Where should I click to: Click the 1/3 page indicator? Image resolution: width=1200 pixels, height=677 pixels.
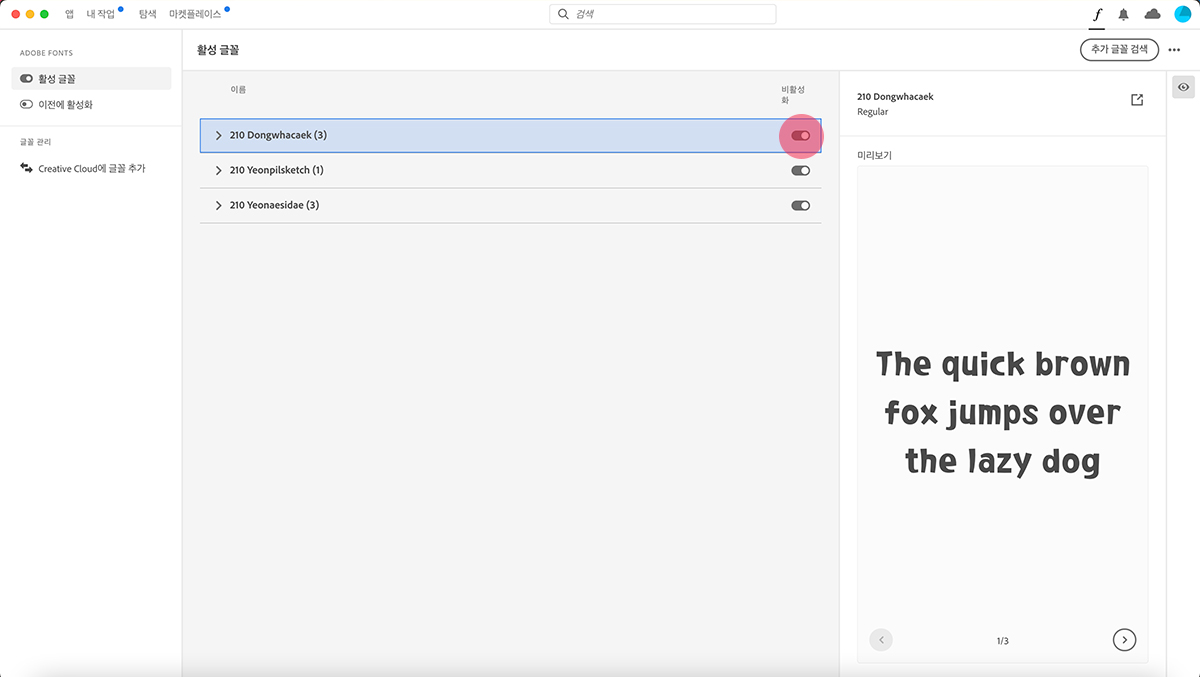(1002, 641)
